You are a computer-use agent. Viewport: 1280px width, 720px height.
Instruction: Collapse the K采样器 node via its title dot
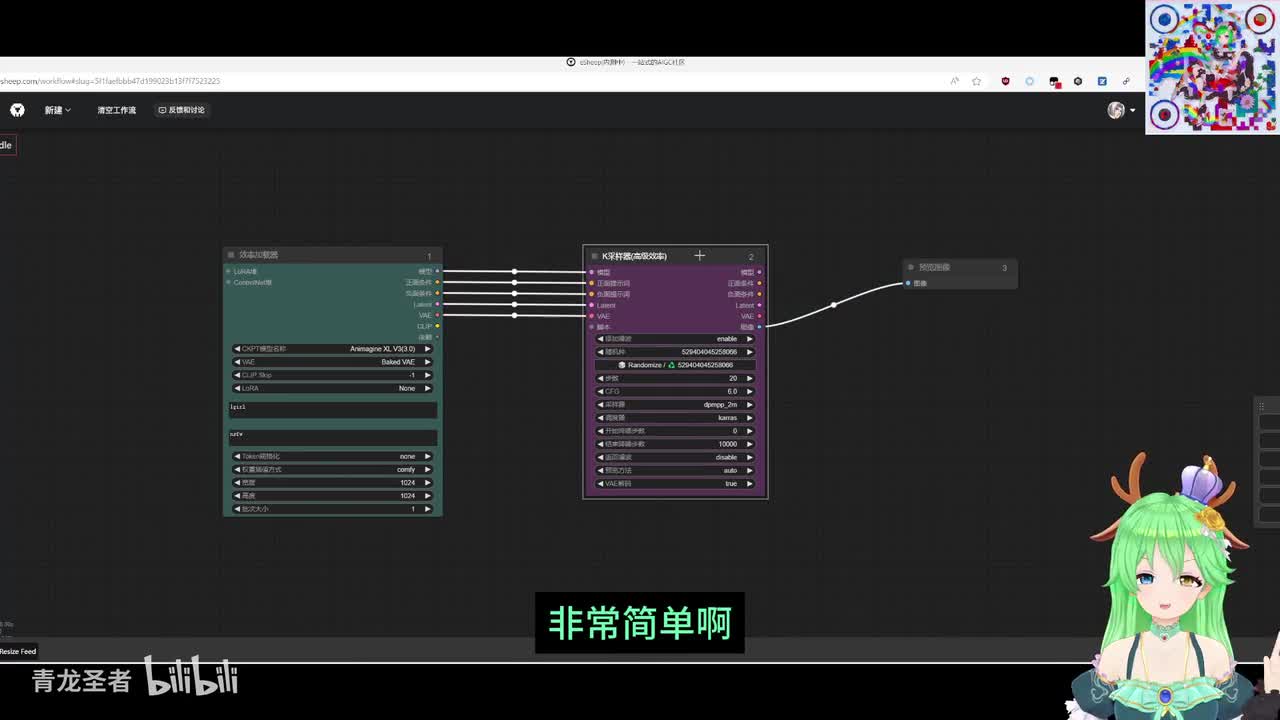[595, 256]
